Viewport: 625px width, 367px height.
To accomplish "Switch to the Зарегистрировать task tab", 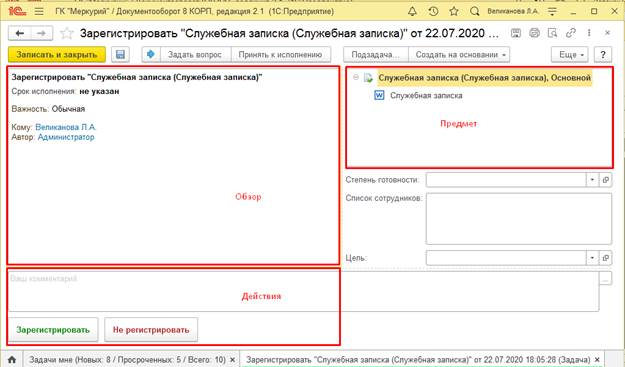I will [418, 360].
